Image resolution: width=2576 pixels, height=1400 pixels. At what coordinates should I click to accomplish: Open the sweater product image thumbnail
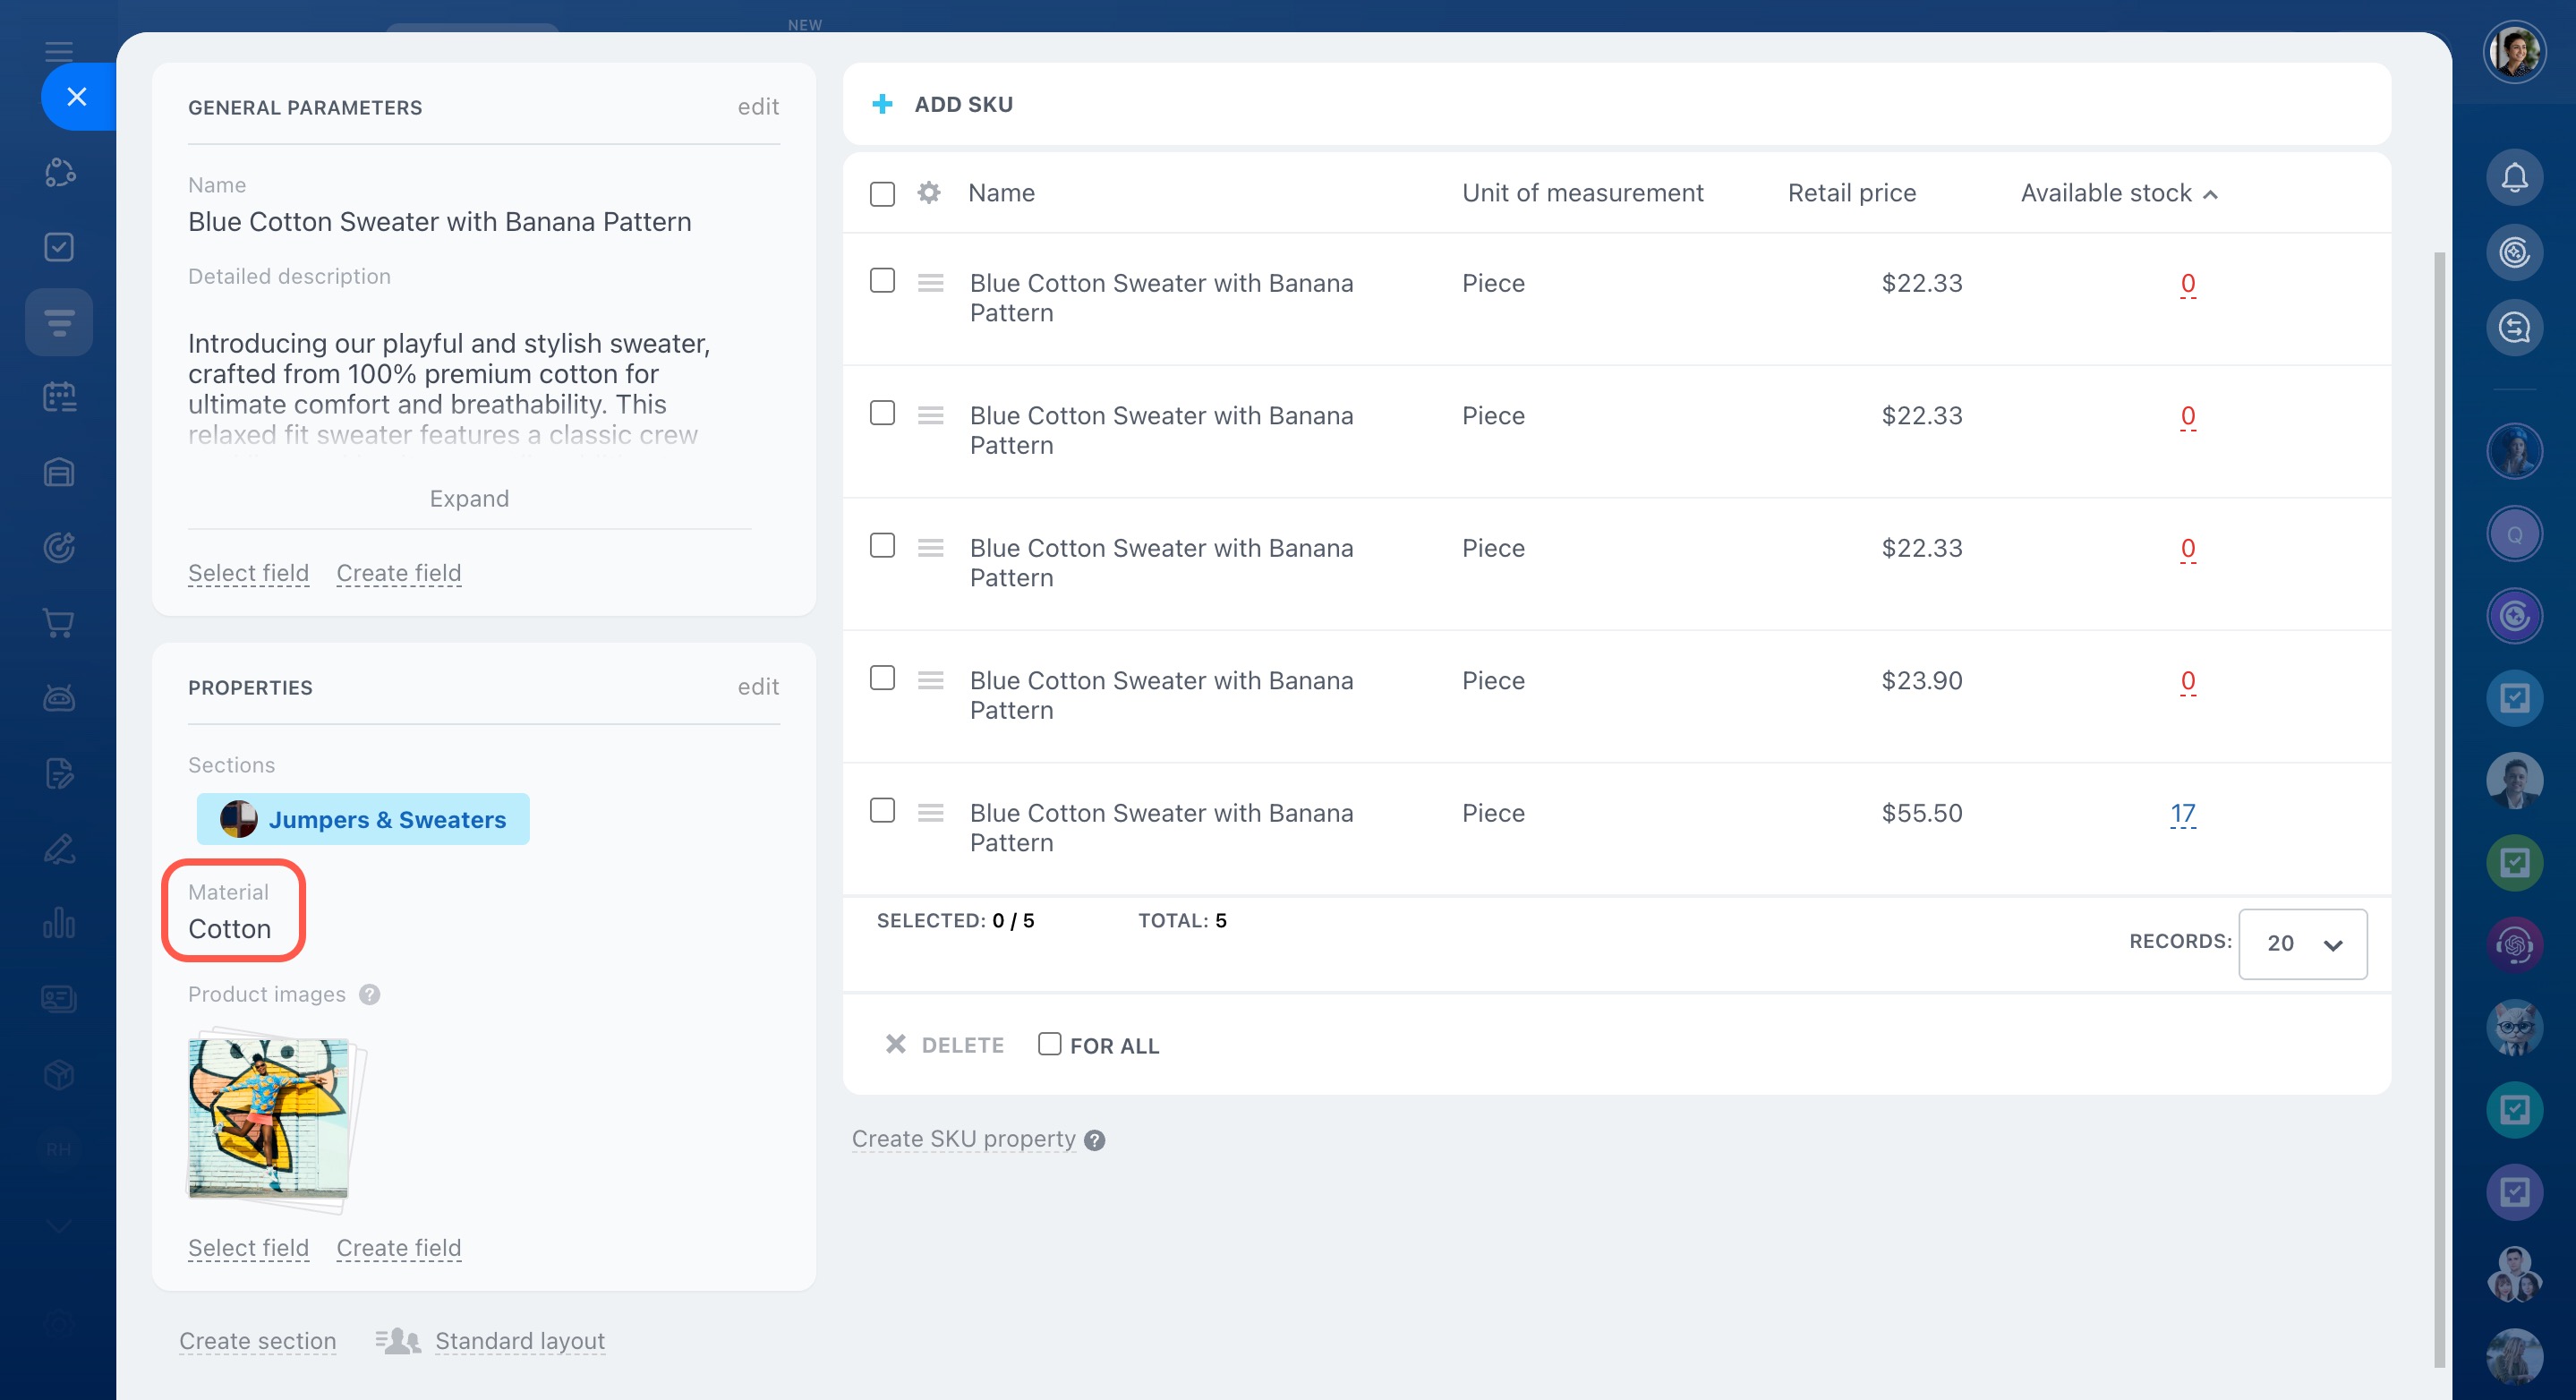tap(268, 1117)
